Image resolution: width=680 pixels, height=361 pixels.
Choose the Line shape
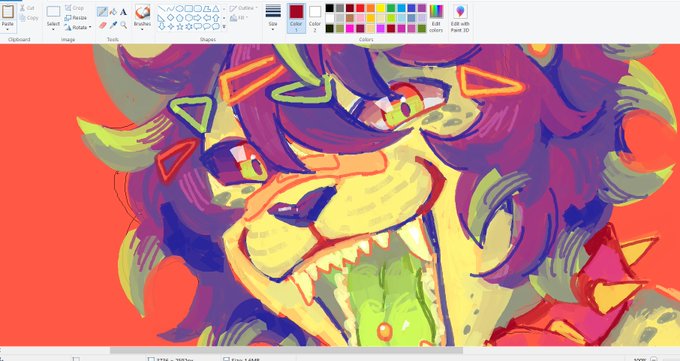[x=161, y=9]
